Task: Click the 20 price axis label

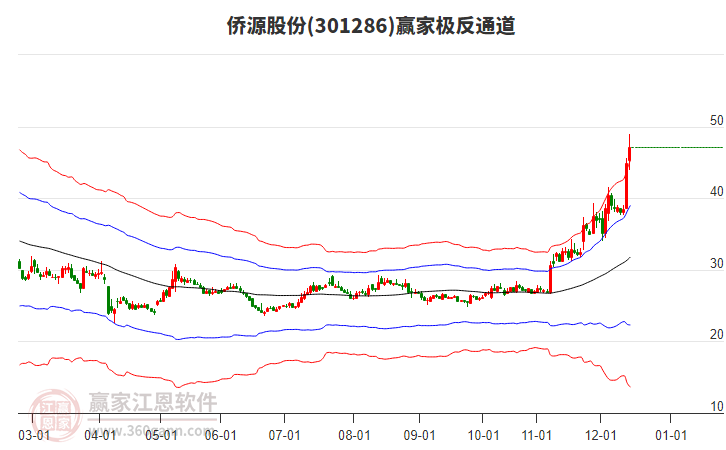Action: coord(716,334)
